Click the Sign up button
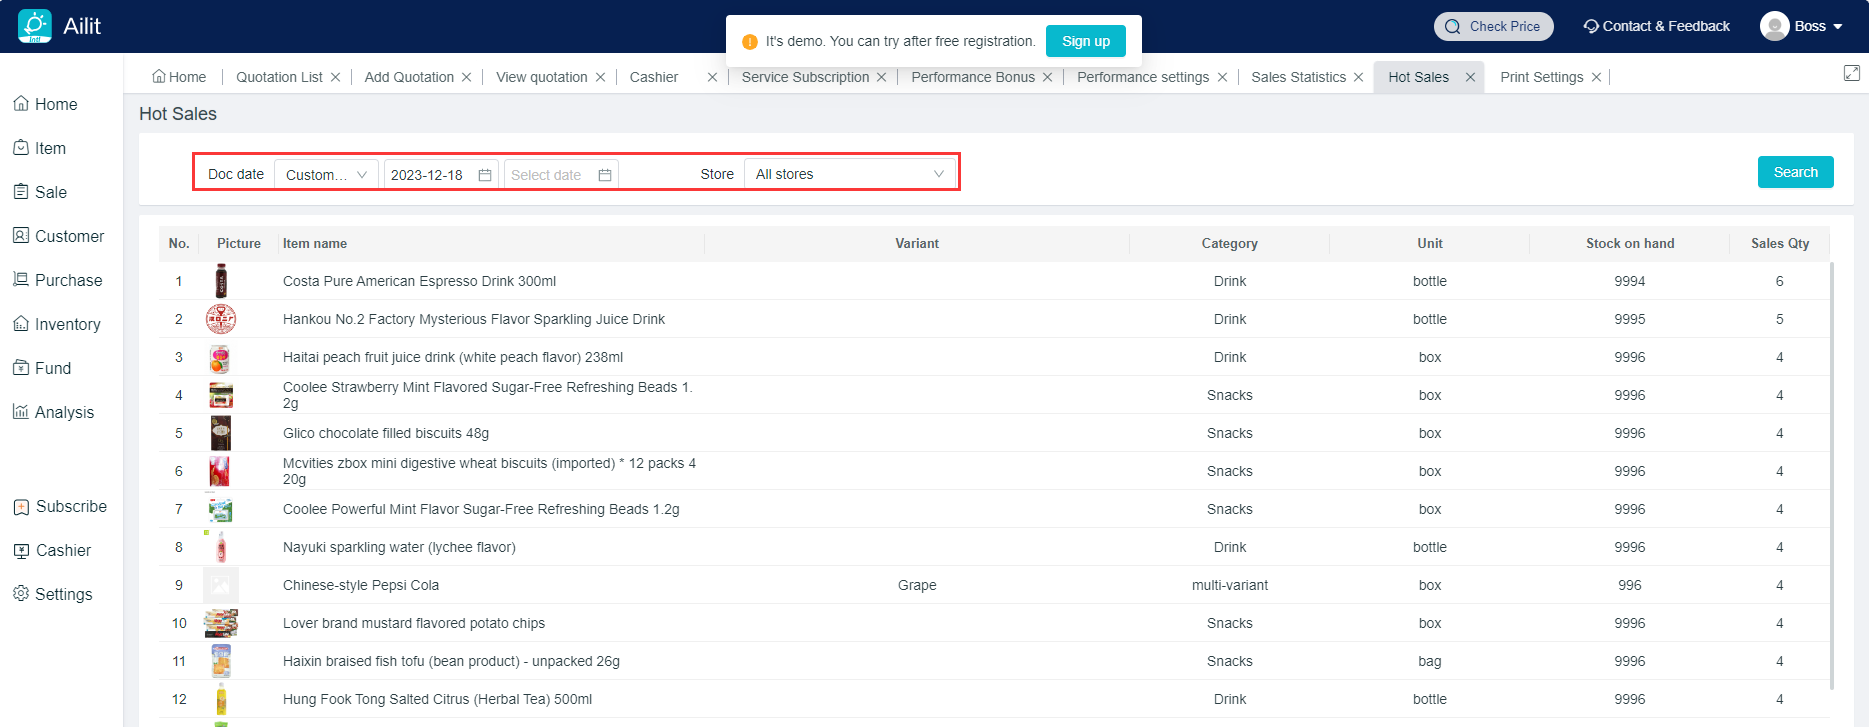 1085,41
